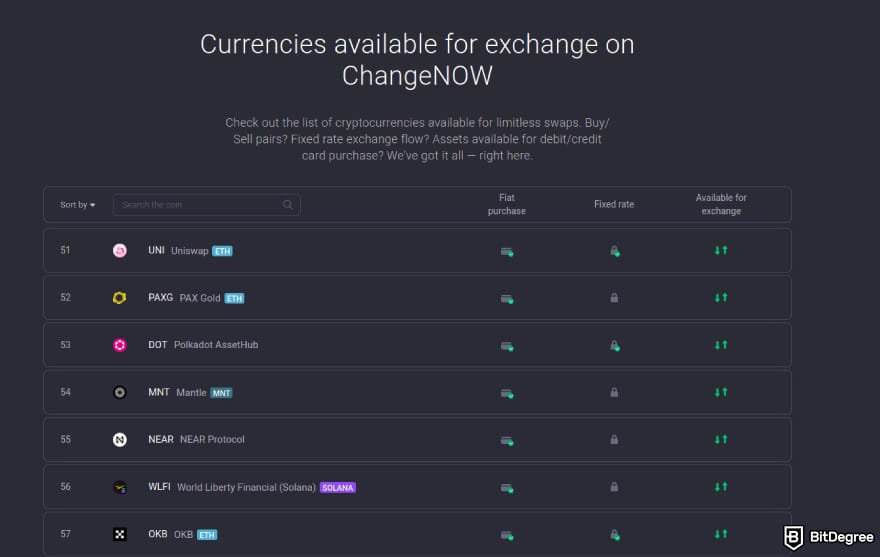Click row number 54
Image resolution: width=880 pixels, height=557 pixels.
(x=66, y=392)
